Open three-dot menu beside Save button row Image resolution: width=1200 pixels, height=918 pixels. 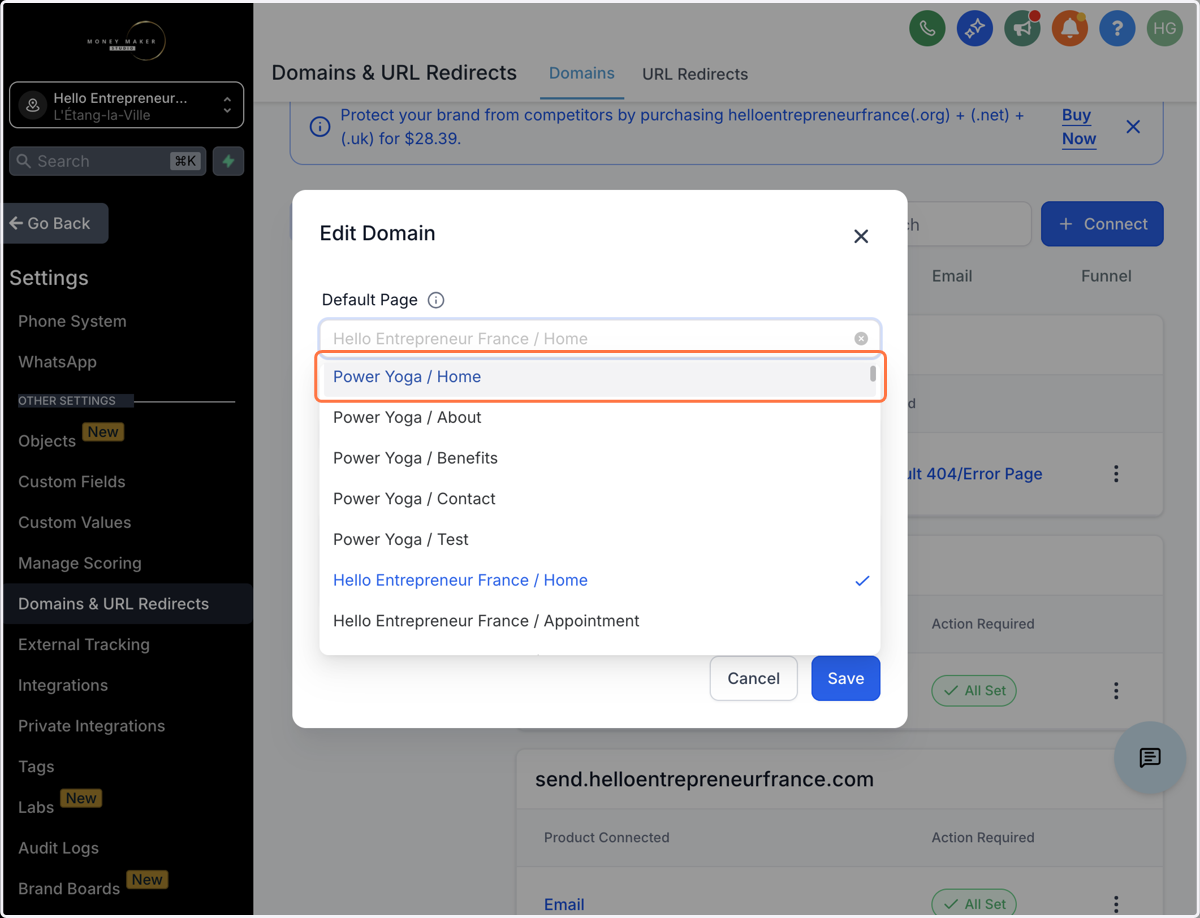pyautogui.click(x=1116, y=690)
